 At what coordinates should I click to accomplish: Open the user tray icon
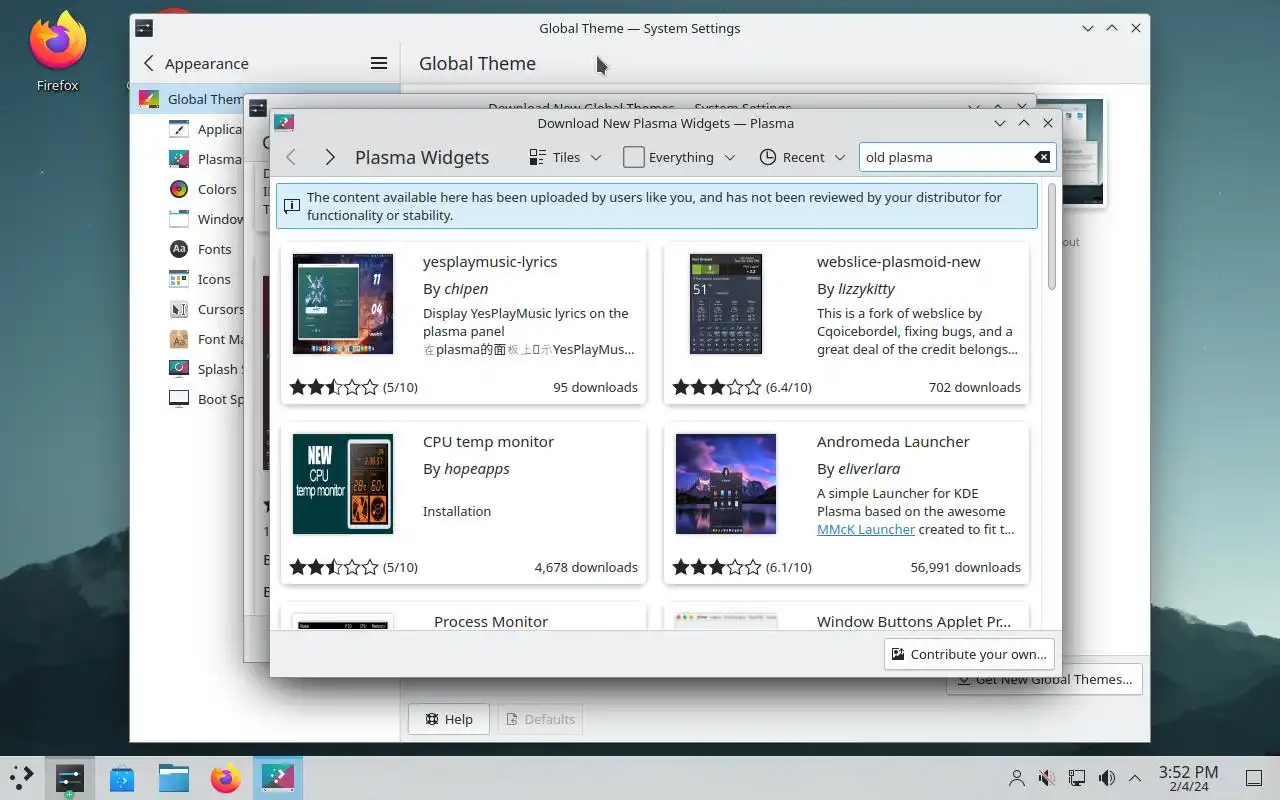pos(1017,777)
